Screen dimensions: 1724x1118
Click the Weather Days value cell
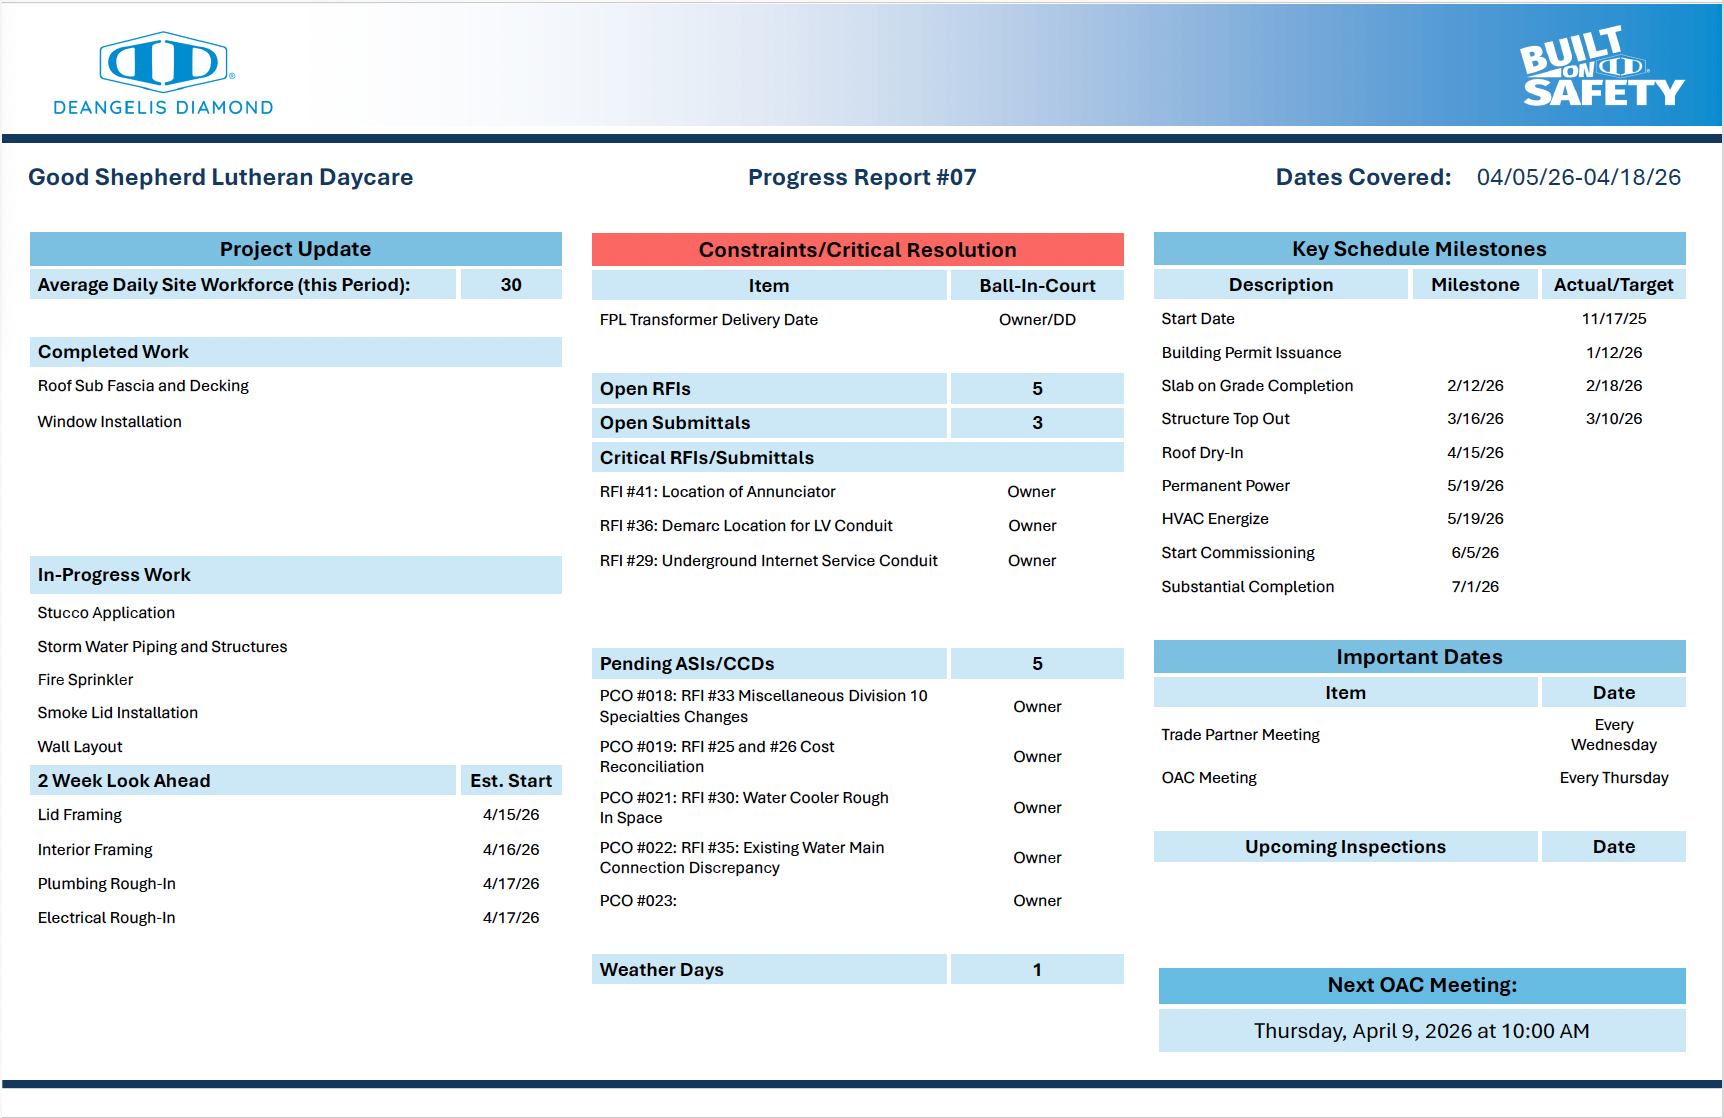(1036, 970)
